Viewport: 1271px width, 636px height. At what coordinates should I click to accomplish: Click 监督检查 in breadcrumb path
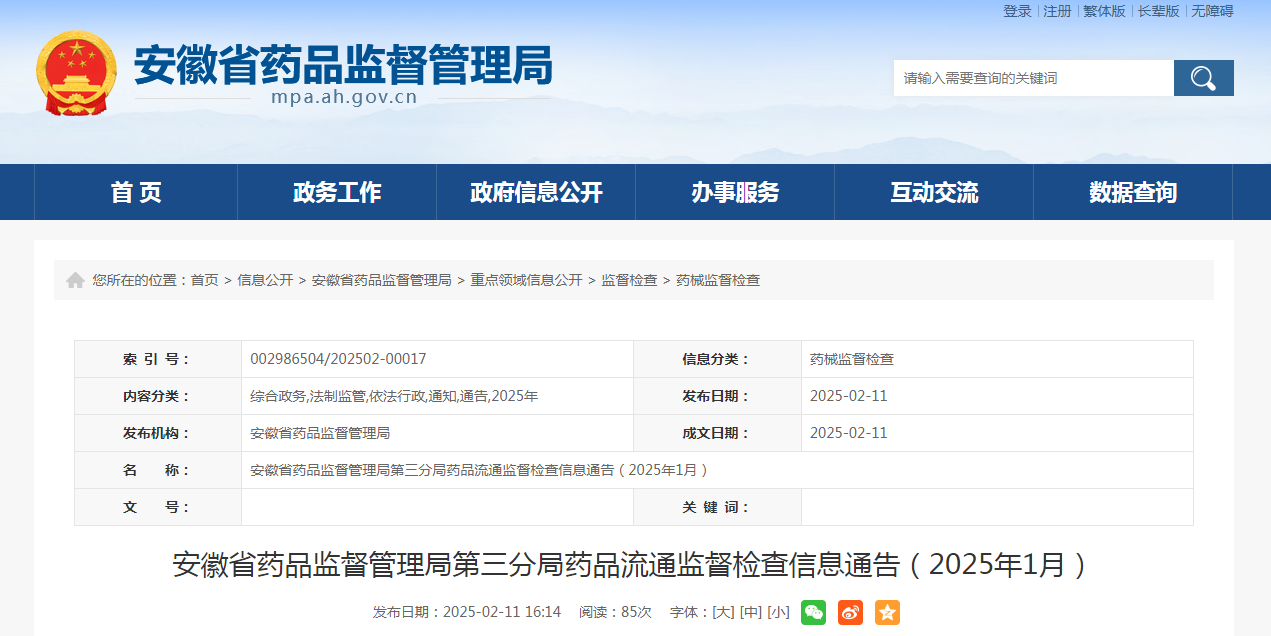click(629, 280)
